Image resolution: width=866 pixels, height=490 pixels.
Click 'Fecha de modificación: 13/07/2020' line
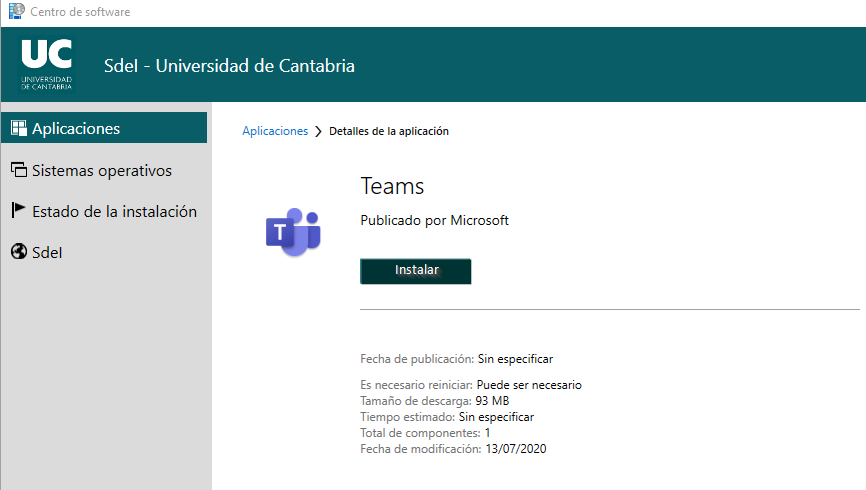point(453,449)
